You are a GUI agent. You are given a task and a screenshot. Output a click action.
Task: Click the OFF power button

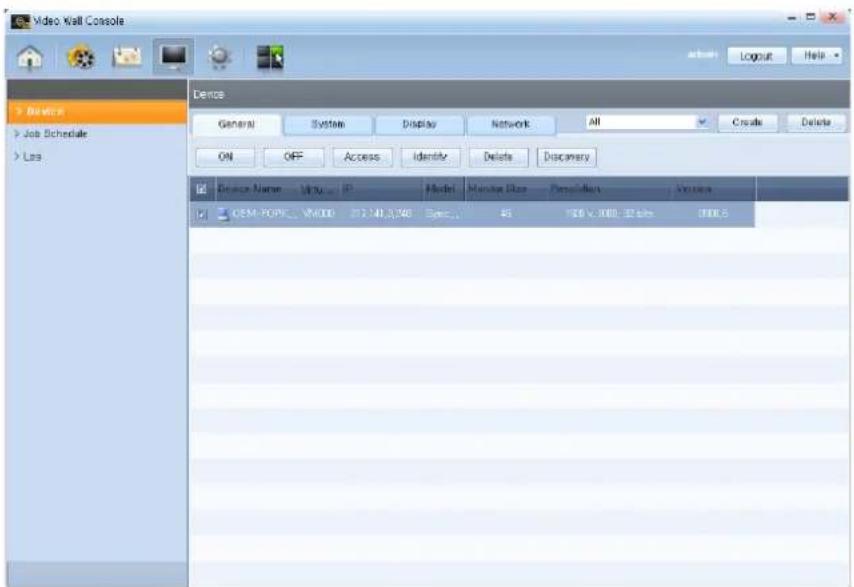click(x=293, y=157)
